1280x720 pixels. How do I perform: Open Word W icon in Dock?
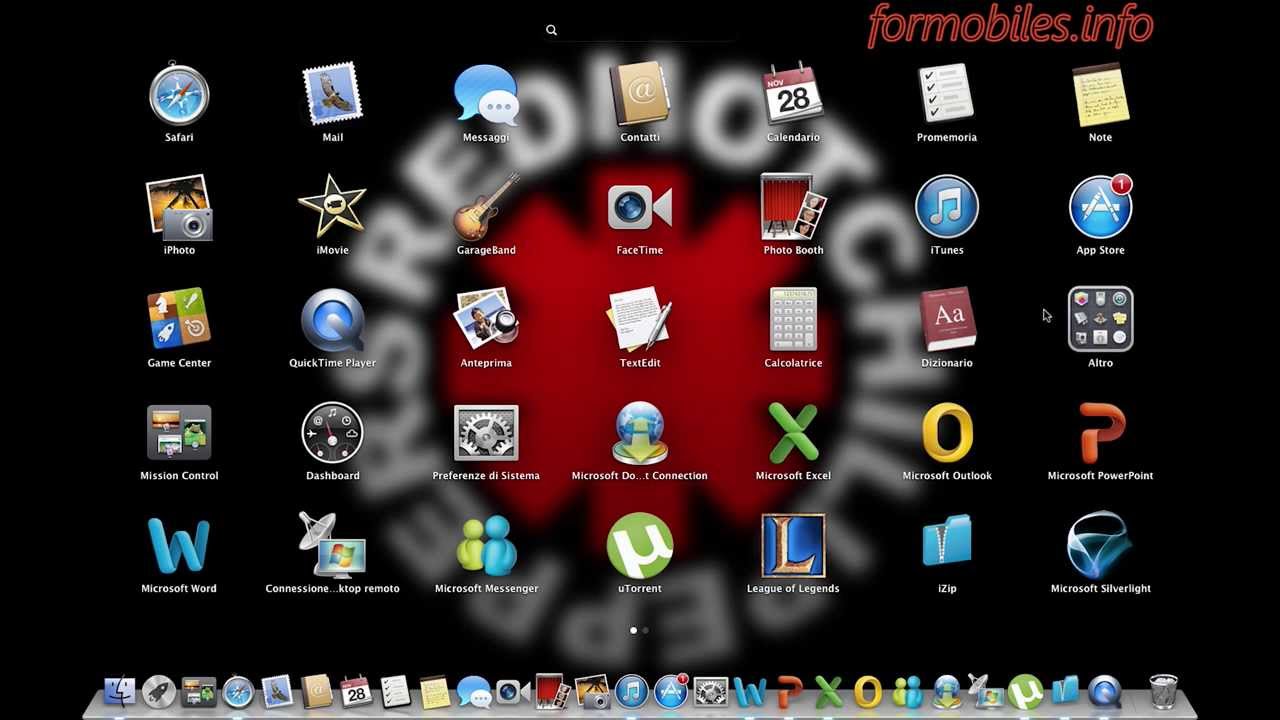750,692
